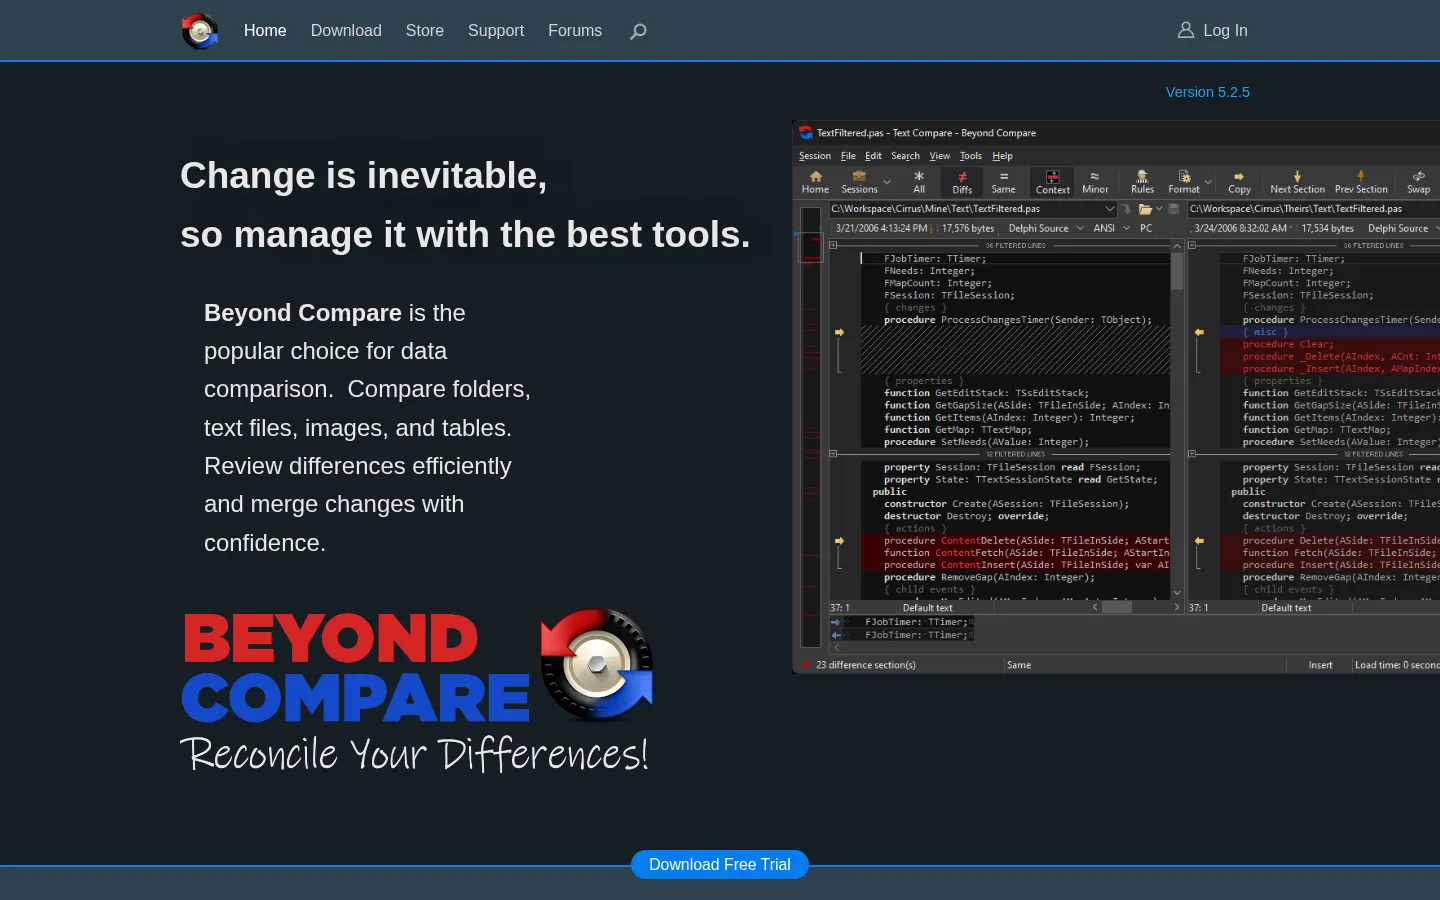The image size is (1440, 900).
Task: Select the All asterisk display filter icon
Action: click(919, 182)
